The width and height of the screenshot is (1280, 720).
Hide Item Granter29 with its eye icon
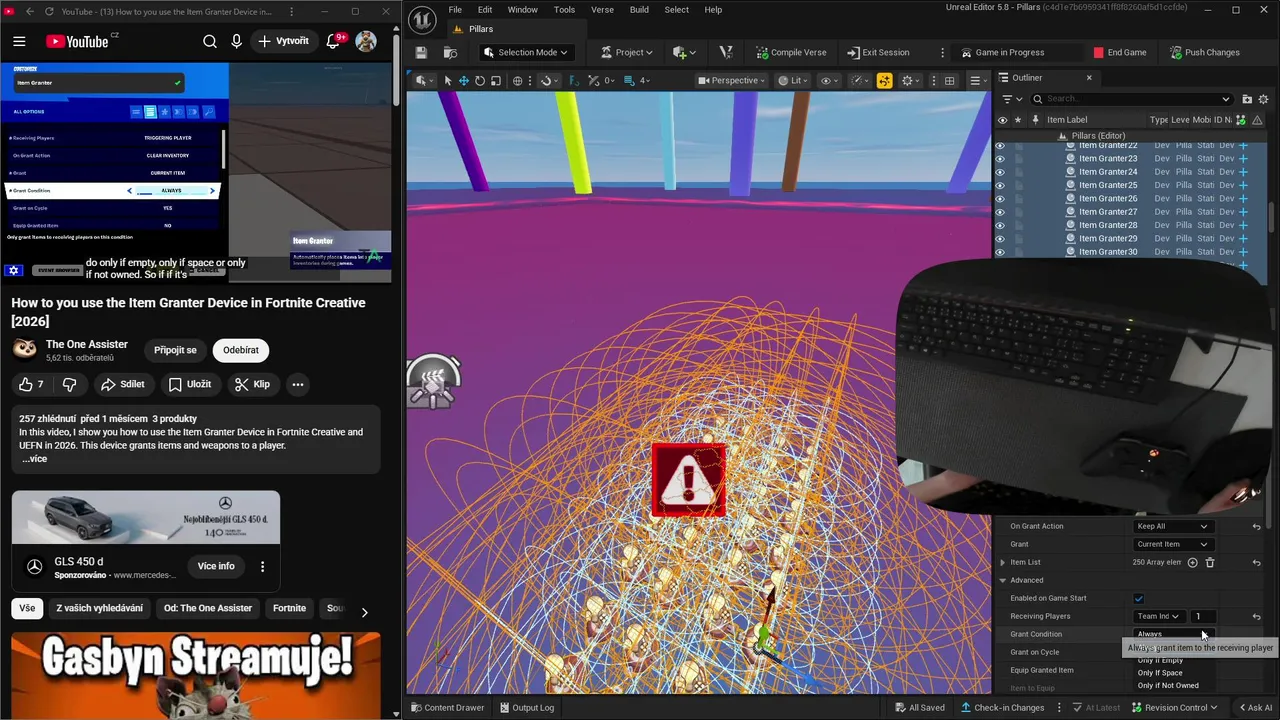1000,238
